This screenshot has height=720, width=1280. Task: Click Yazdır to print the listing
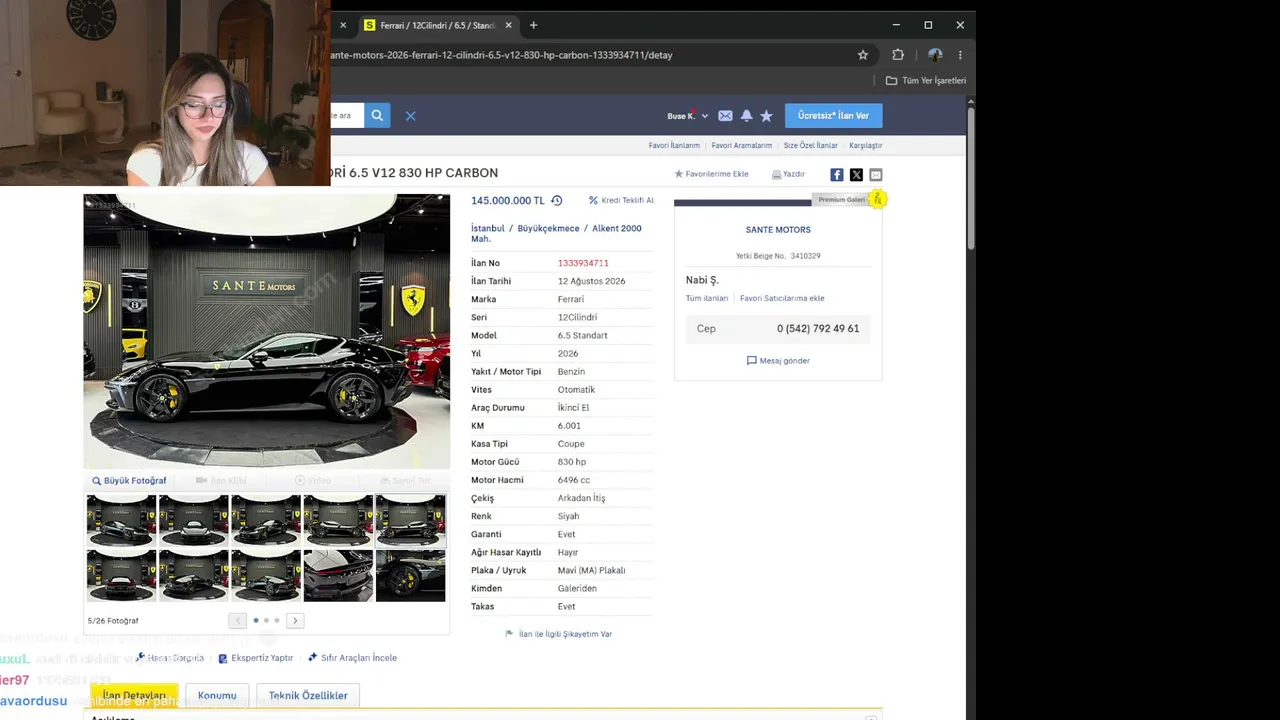[788, 174]
